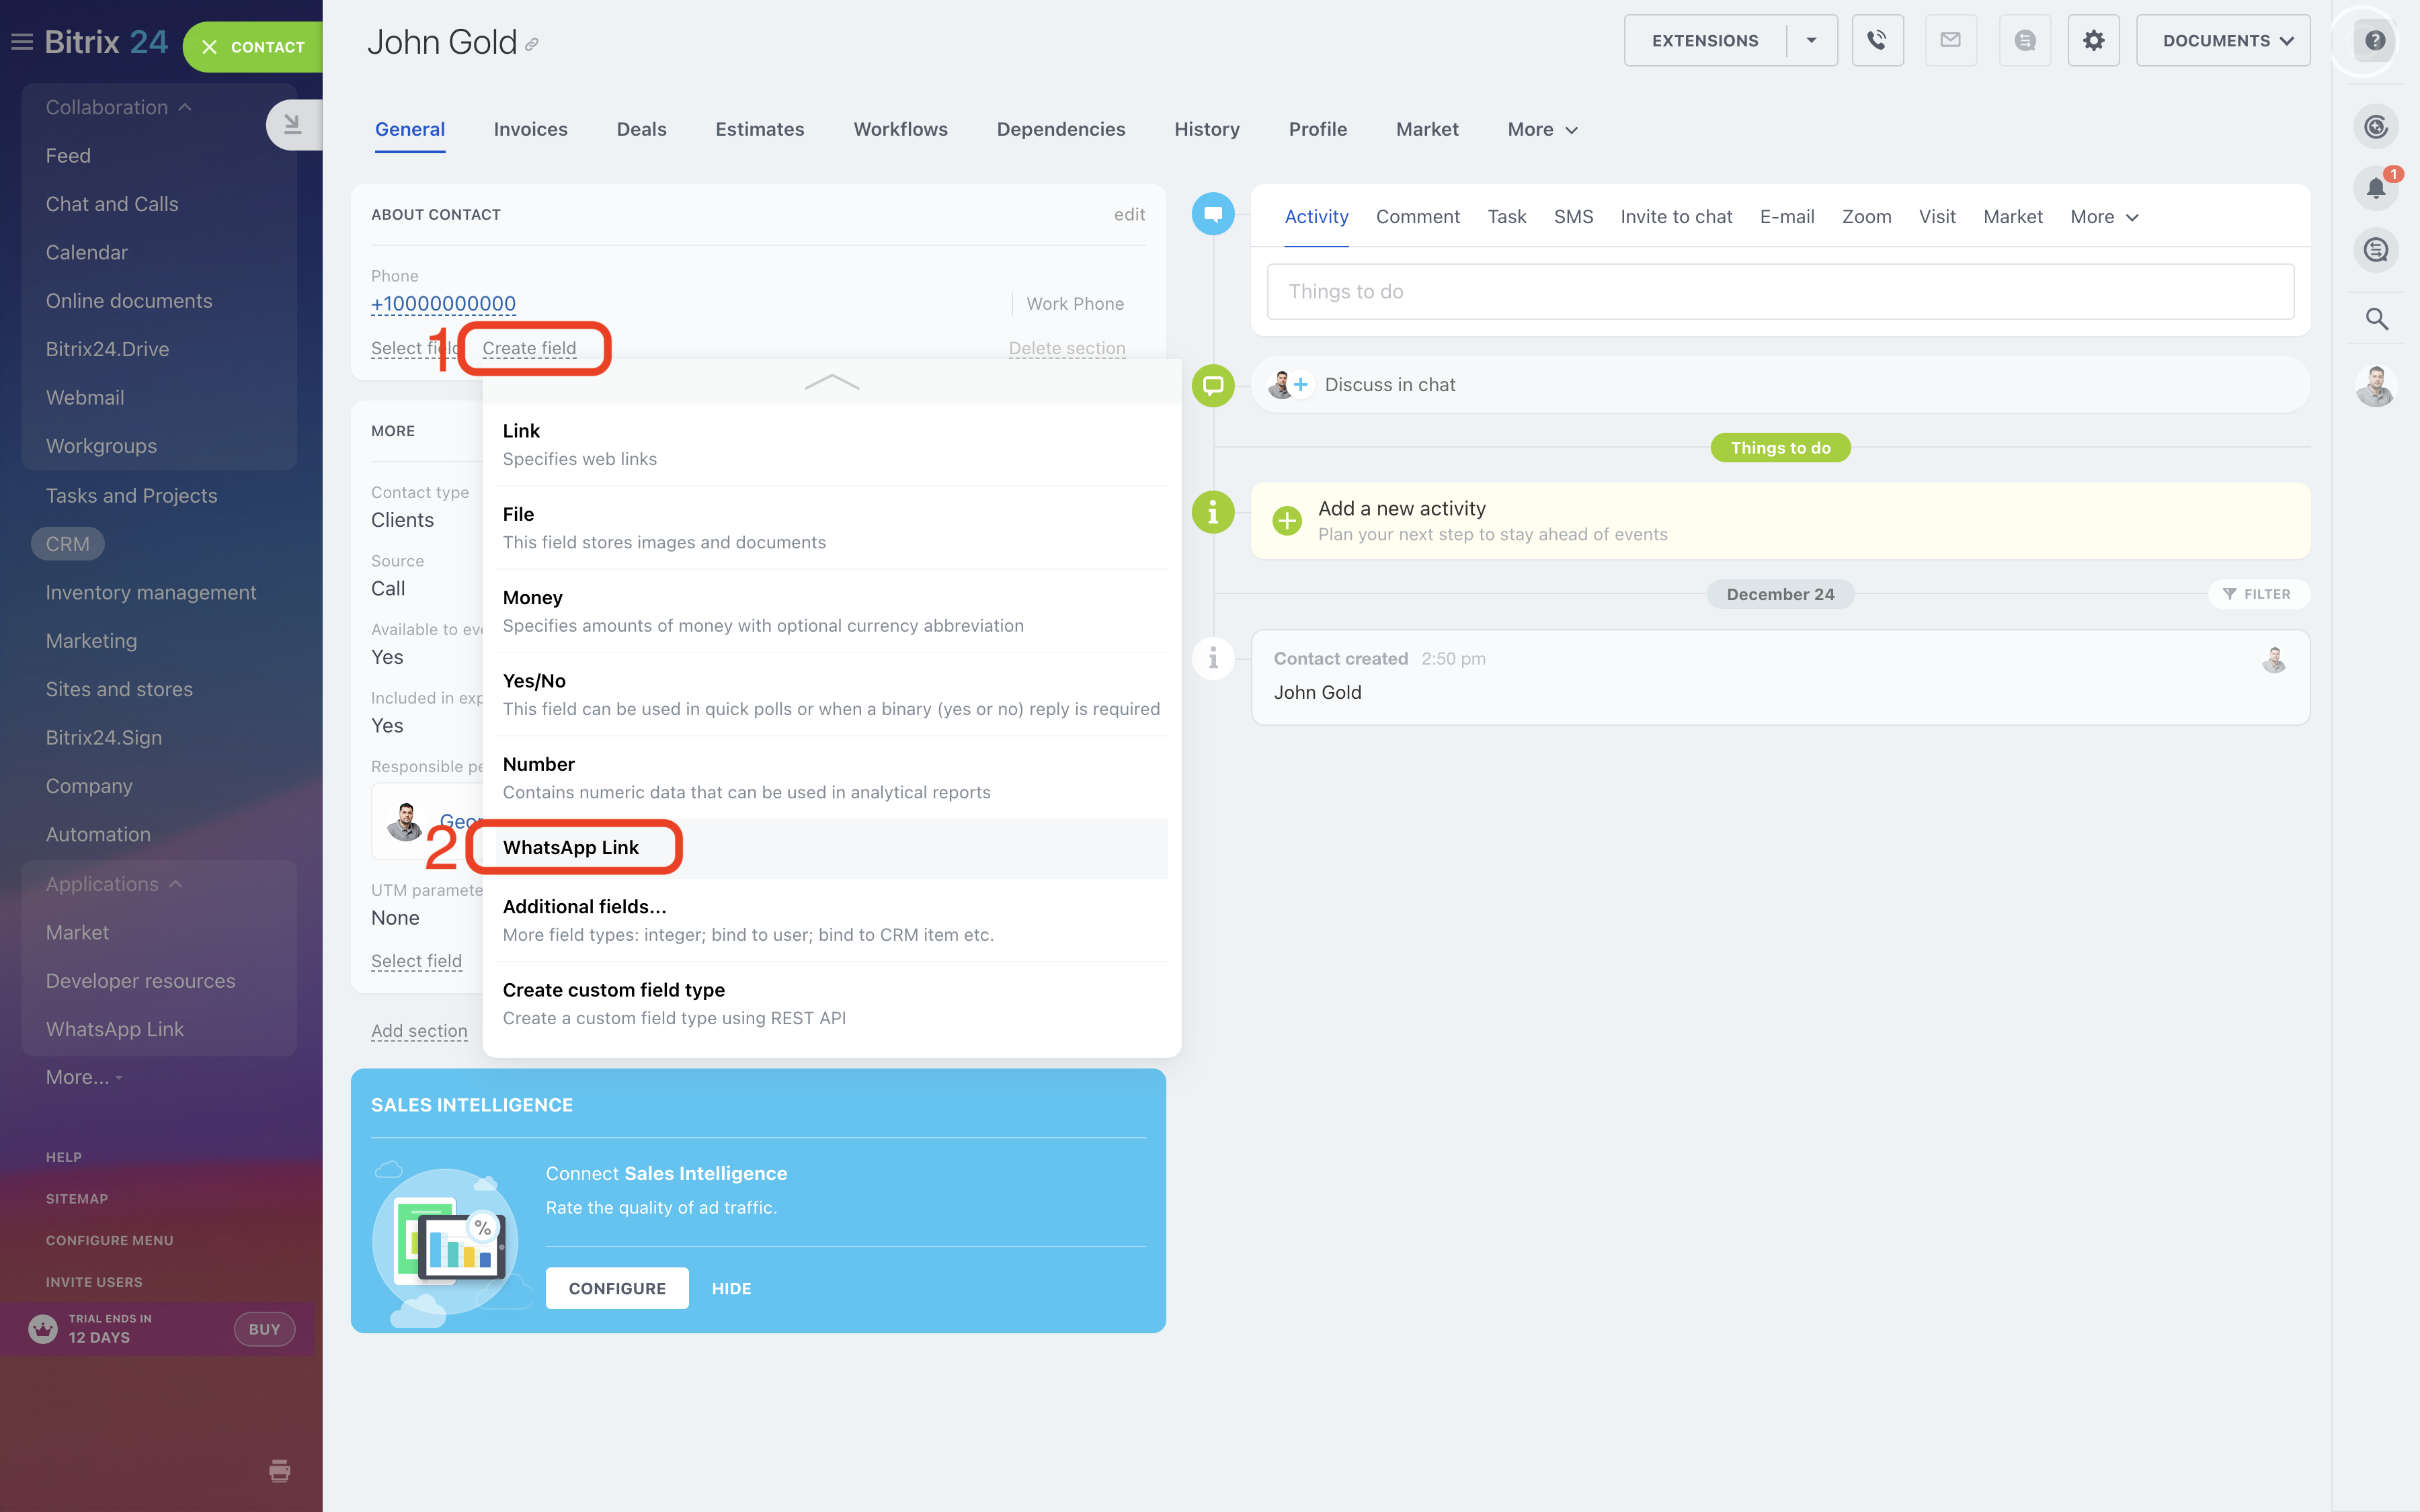Open the Documents dropdown
The width and height of the screenshot is (2420, 1512).
[2222, 41]
